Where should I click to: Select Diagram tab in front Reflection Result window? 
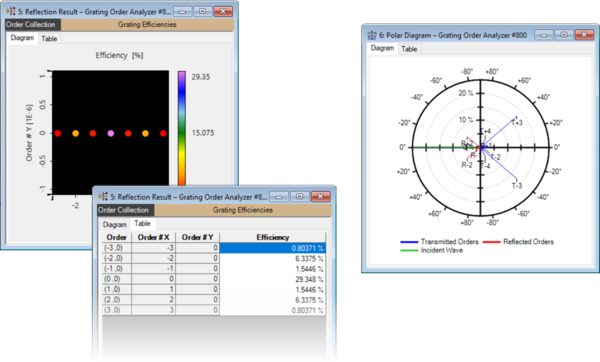click(115, 224)
